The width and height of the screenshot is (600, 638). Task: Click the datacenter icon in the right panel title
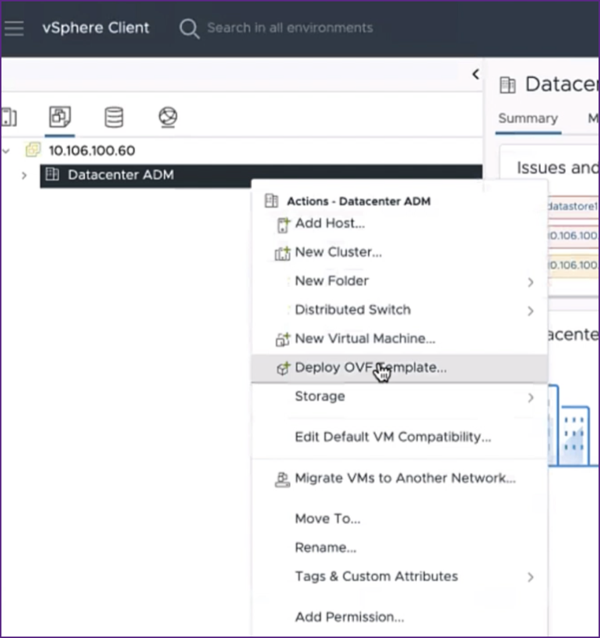pyautogui.click(x=507, y=85)
